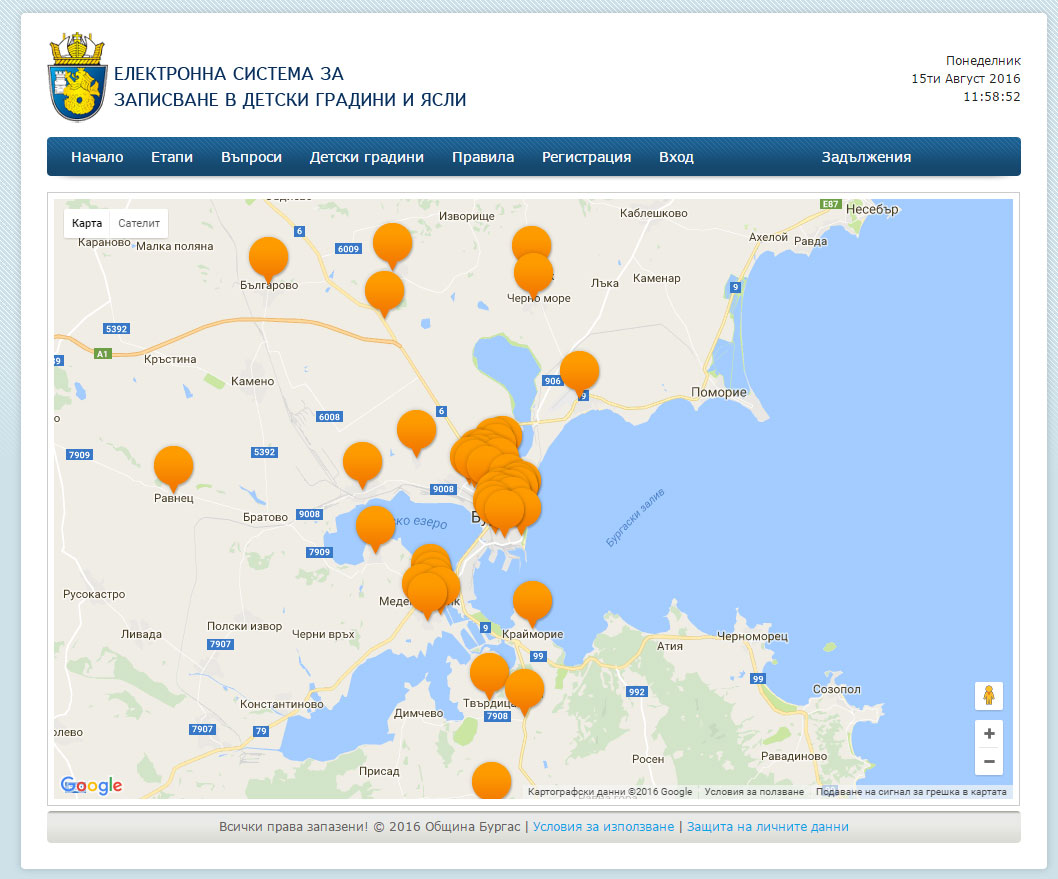
Task: Click the Burgas municipality coat of arms logo
Action: 77,76
